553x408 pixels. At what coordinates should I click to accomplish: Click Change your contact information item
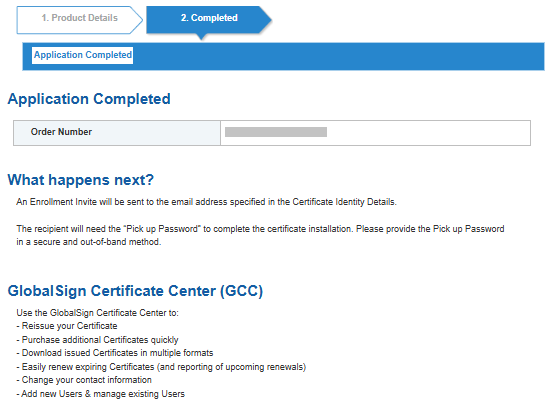(84, 380)
